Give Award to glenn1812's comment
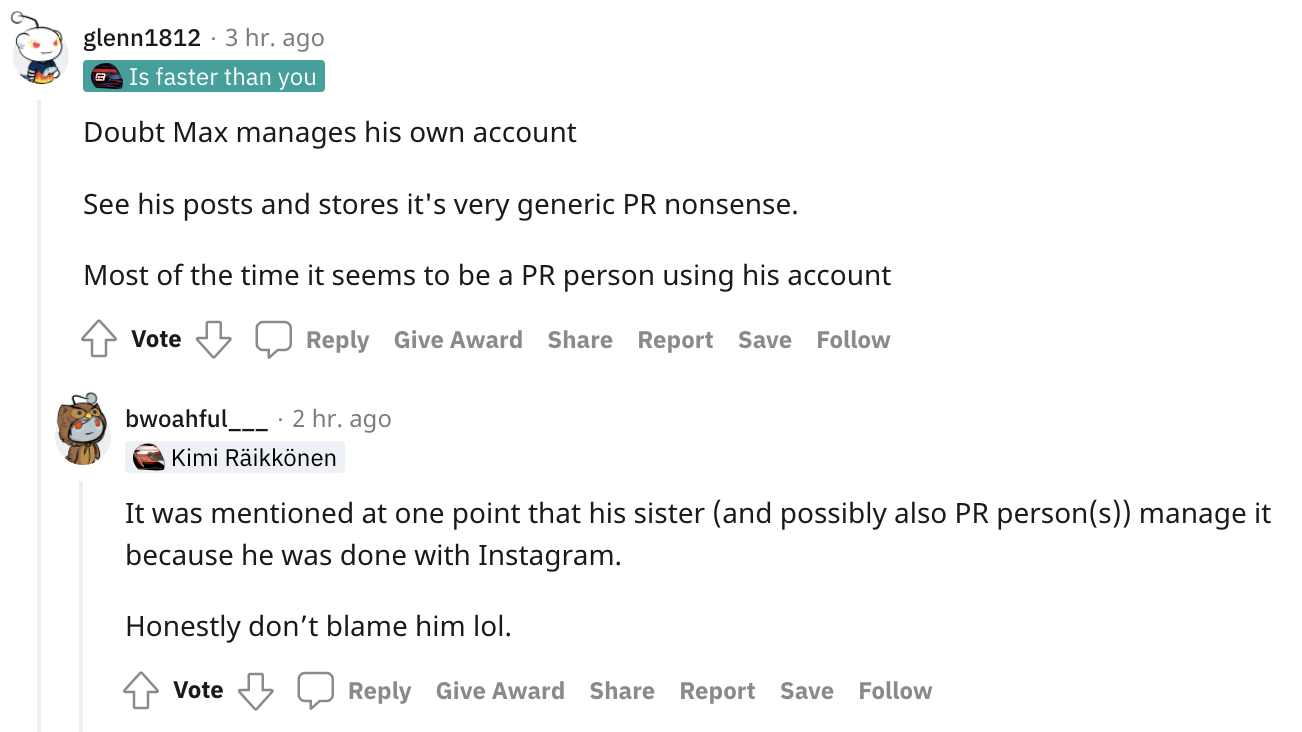Viewport: 1302px width, 732px height. pyautogui.click(x=458, y=340)
